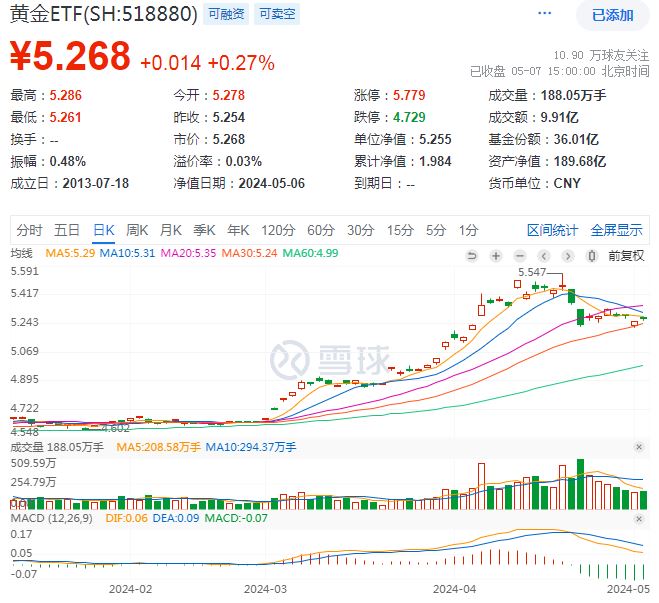
Task: Click the 2024-04 date axis label
Action: pyautogui.click(x=454, y=589)
